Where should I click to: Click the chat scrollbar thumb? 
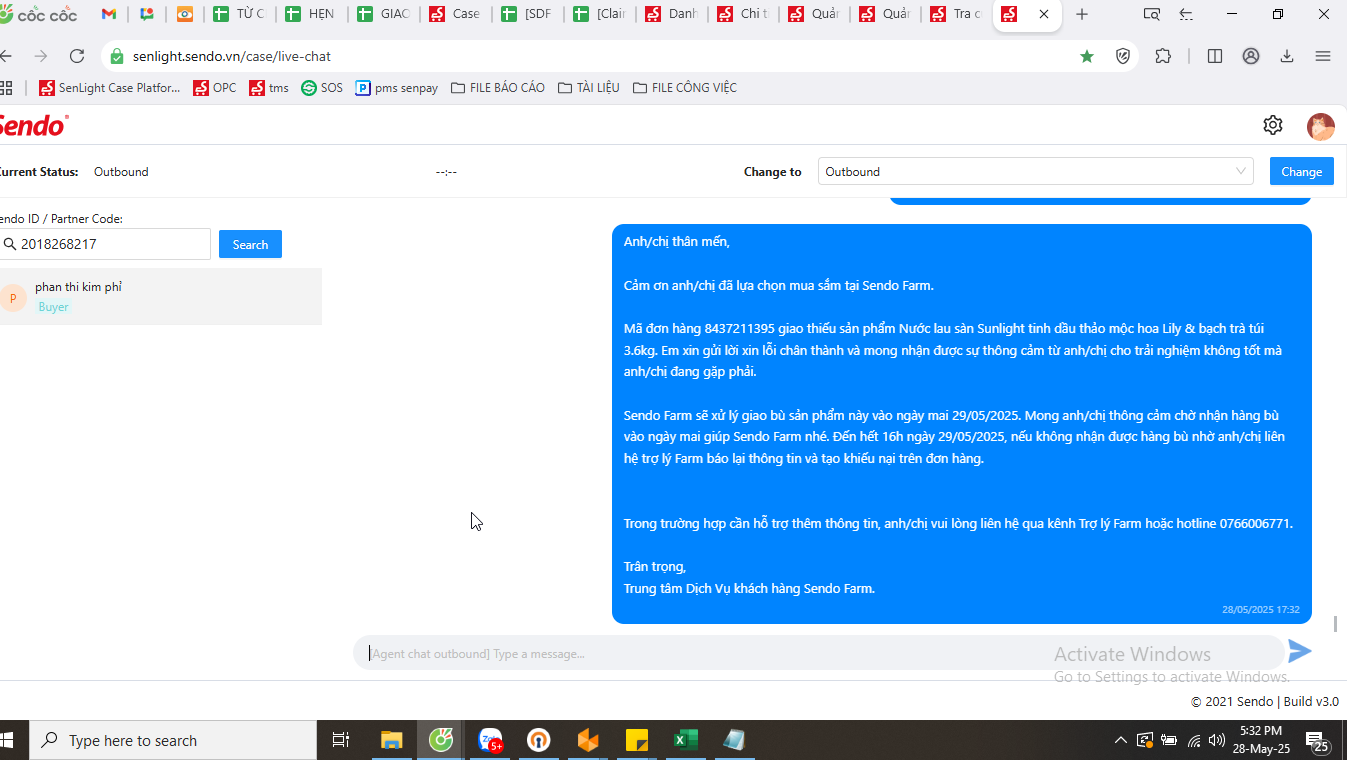pos(1335,624)
